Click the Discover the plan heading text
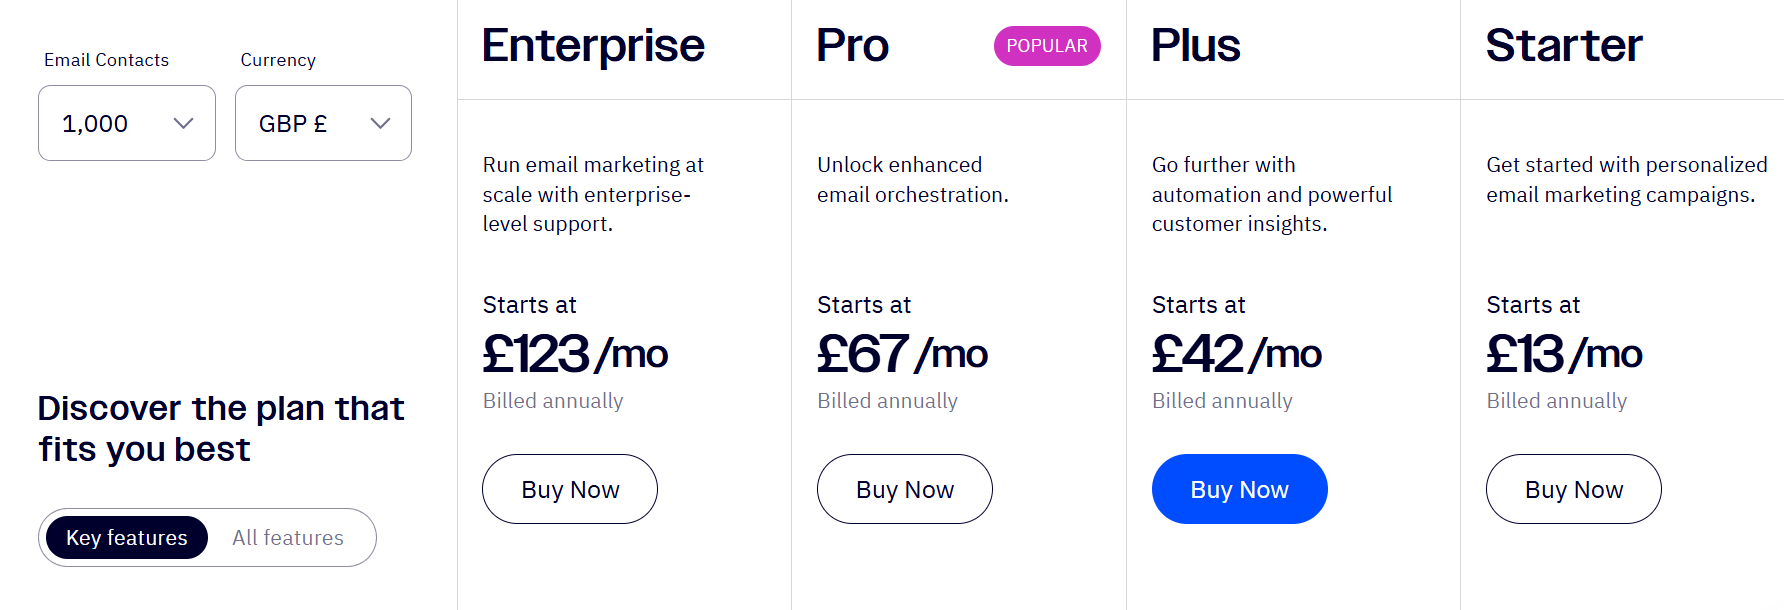 220,428
